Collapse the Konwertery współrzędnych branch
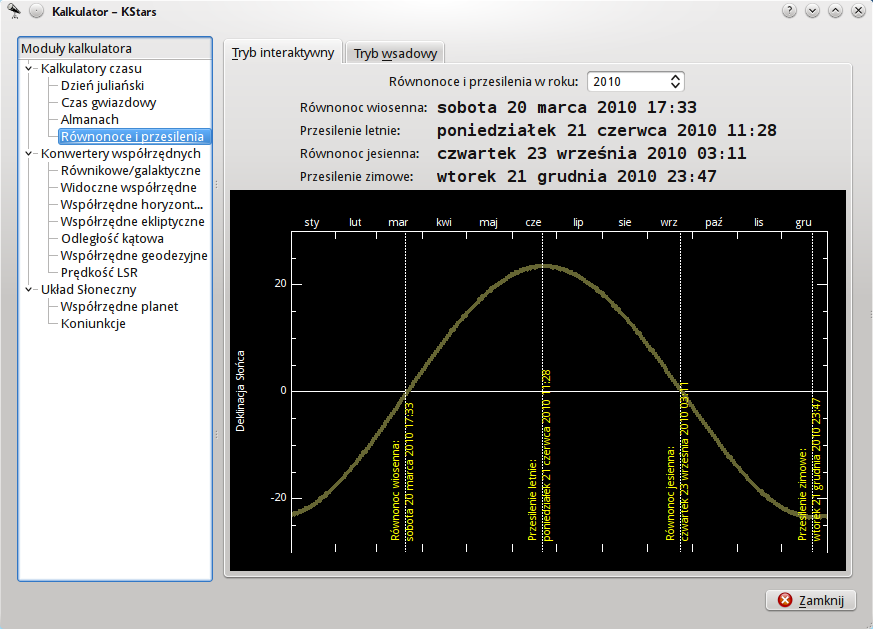The image size is (873, 629). pos(30,154)
